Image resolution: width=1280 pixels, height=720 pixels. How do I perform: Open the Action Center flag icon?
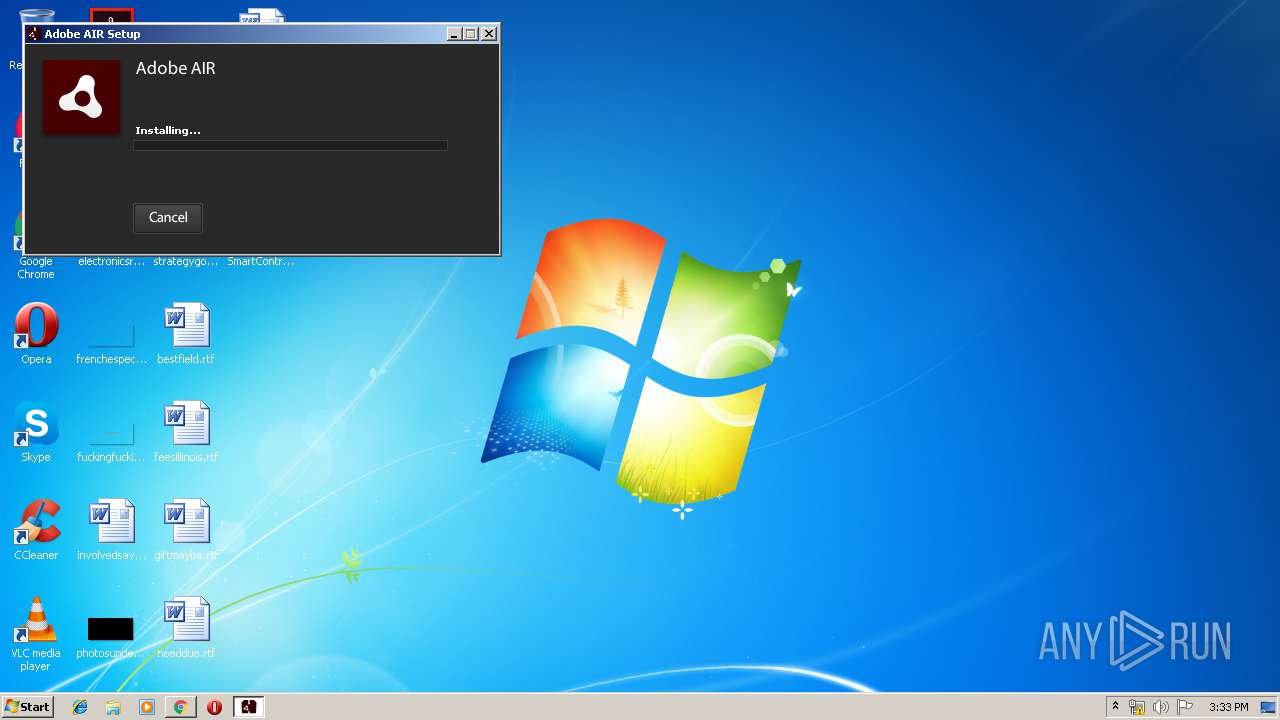tap(1185, 707)
